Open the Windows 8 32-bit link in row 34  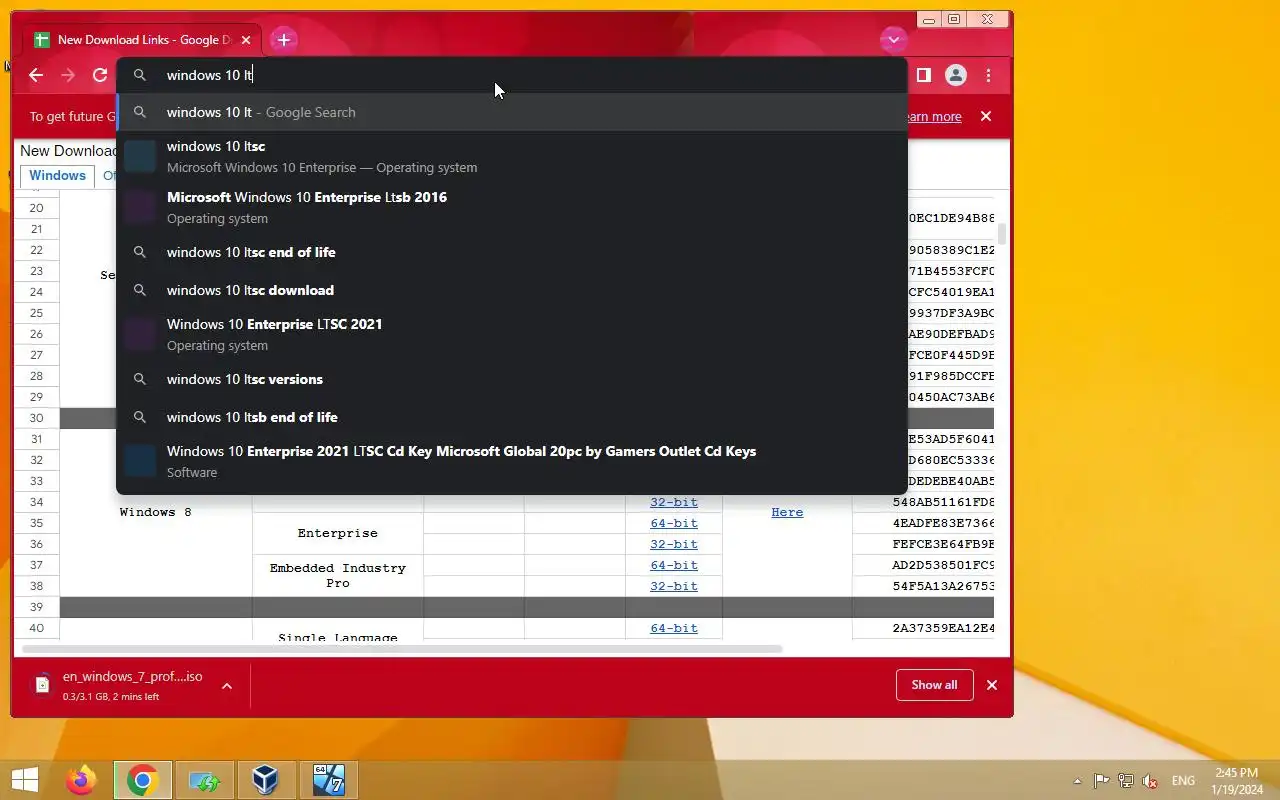(x=674, y=502)
